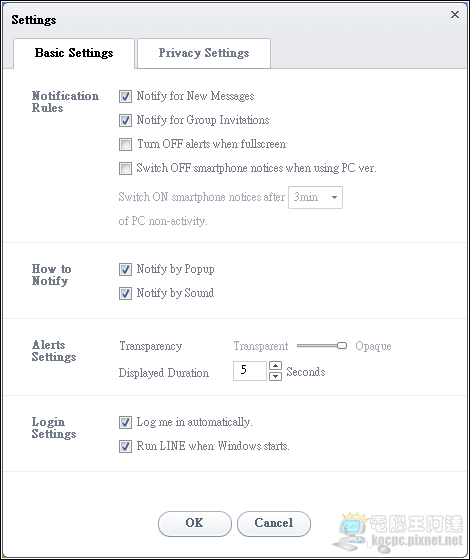
Task: Switch to the Privacy Settings tab
Action: 204,53
